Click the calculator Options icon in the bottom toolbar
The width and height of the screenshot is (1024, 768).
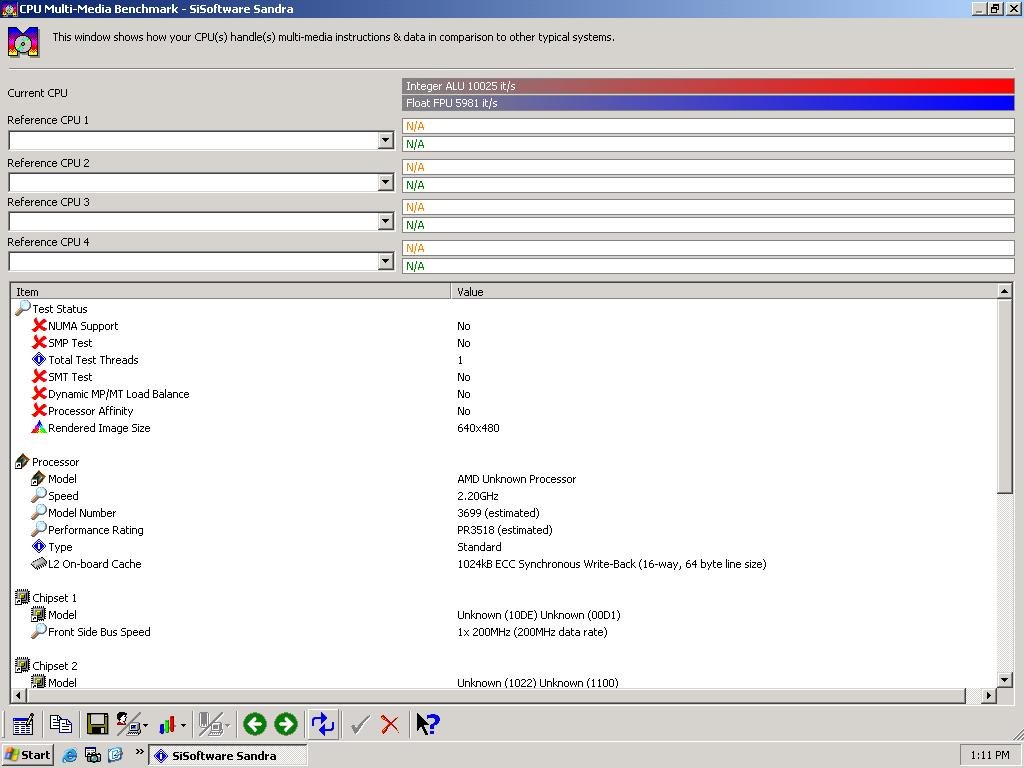(x=24, y=724)
